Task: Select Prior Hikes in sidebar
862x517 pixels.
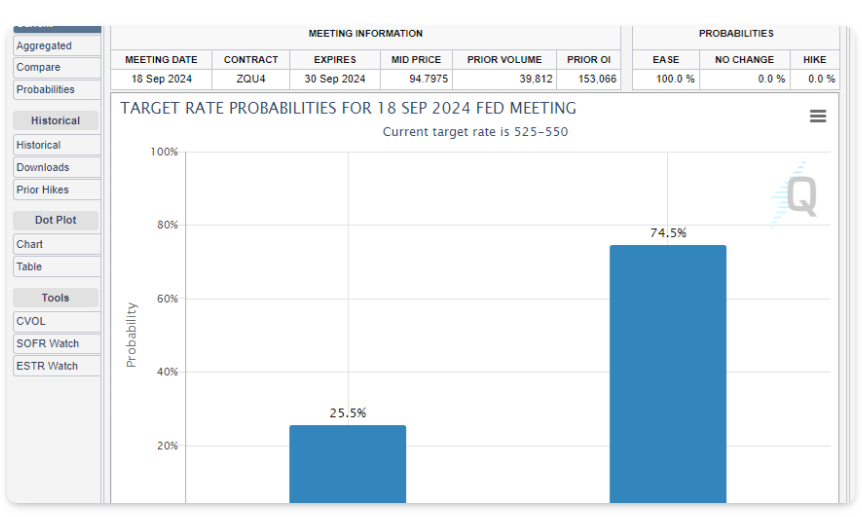Action: pos(56,190)
